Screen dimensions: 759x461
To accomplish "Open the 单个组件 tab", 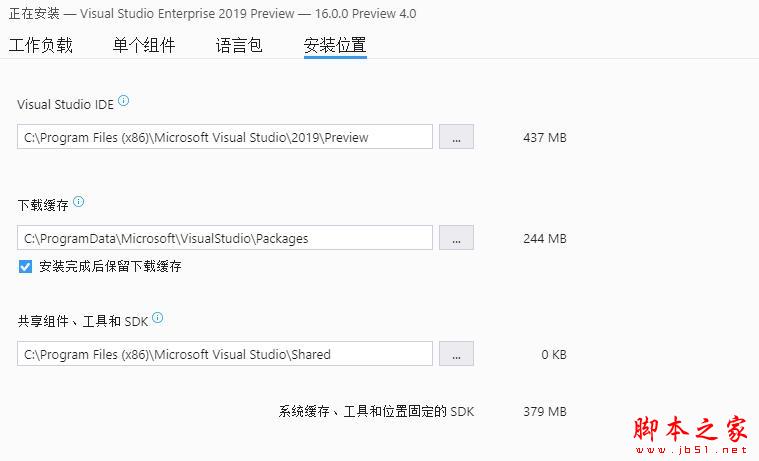I will pos(144,45).
